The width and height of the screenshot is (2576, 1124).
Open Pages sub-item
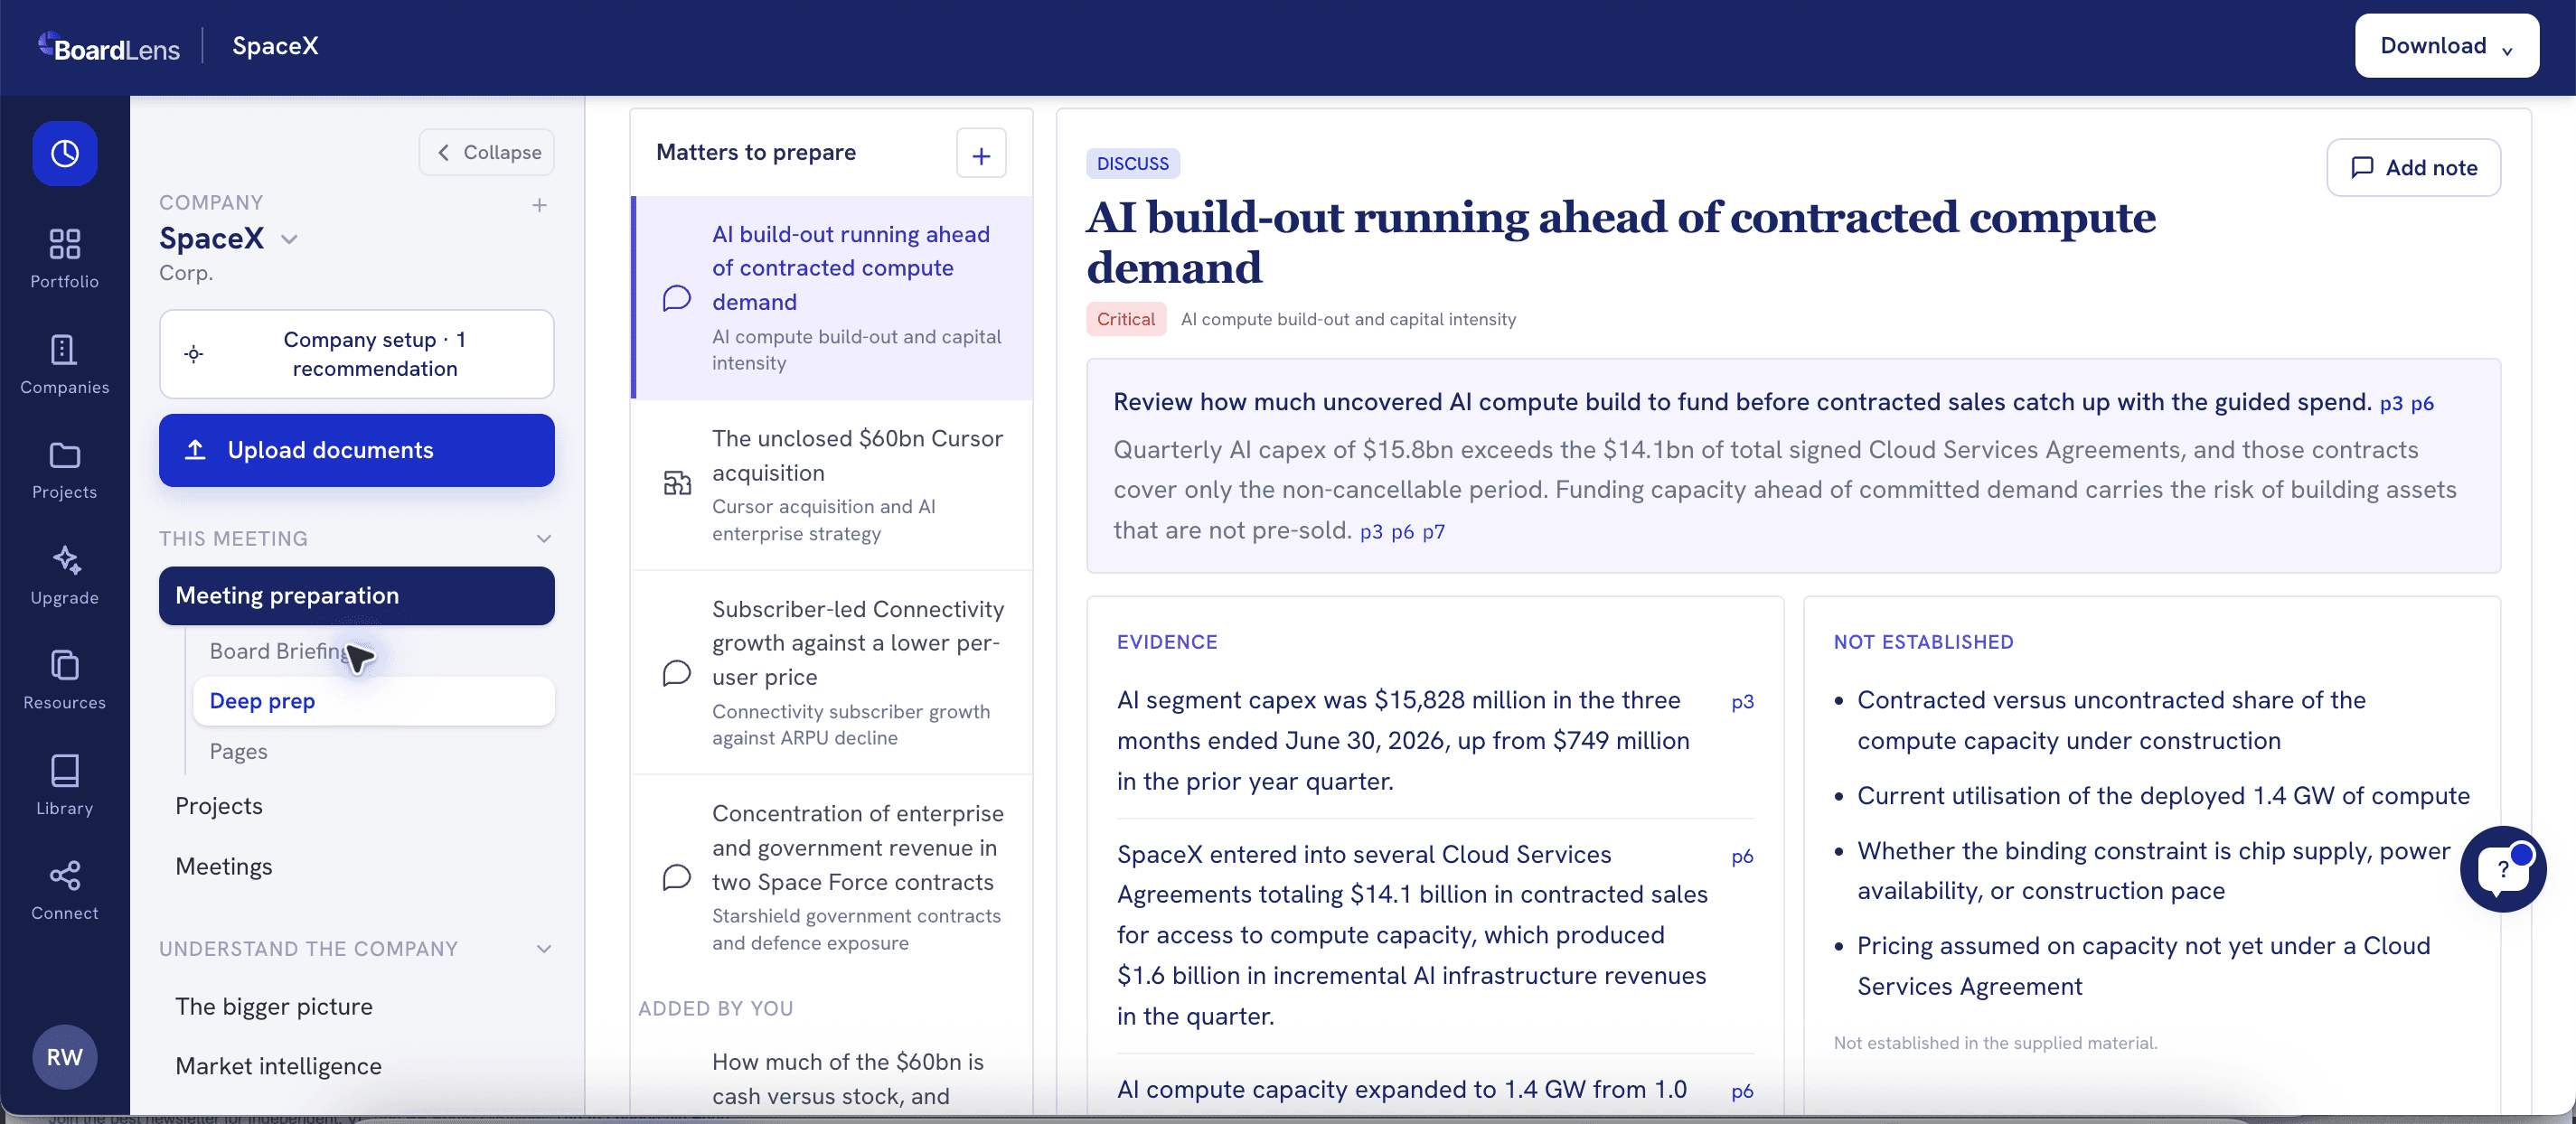pyautogui.click(x=239, y=751)
